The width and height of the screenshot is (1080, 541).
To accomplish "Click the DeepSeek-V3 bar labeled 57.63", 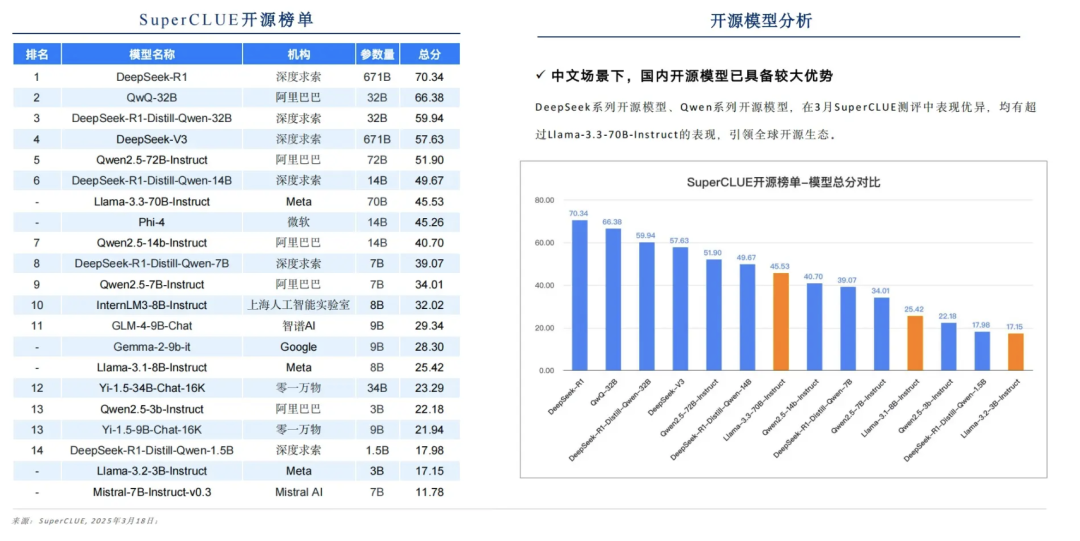I will [680, 309].
